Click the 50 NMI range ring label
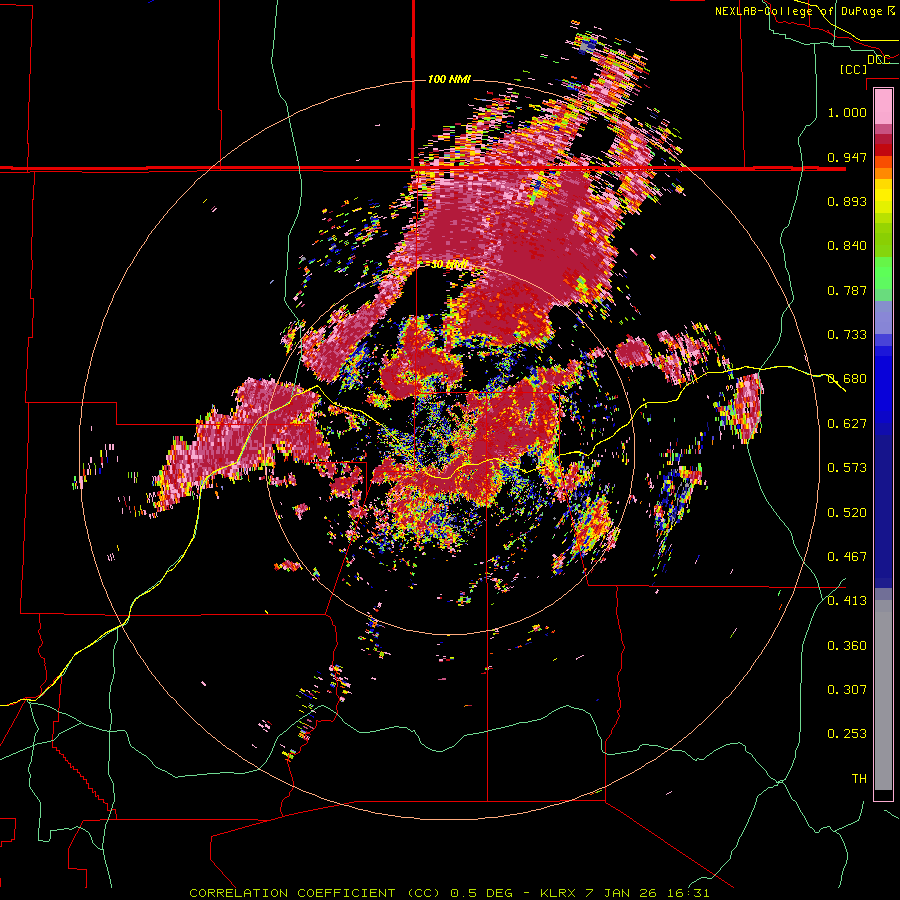The width and height of the screenshot is (900, 900). pos(449,265)
